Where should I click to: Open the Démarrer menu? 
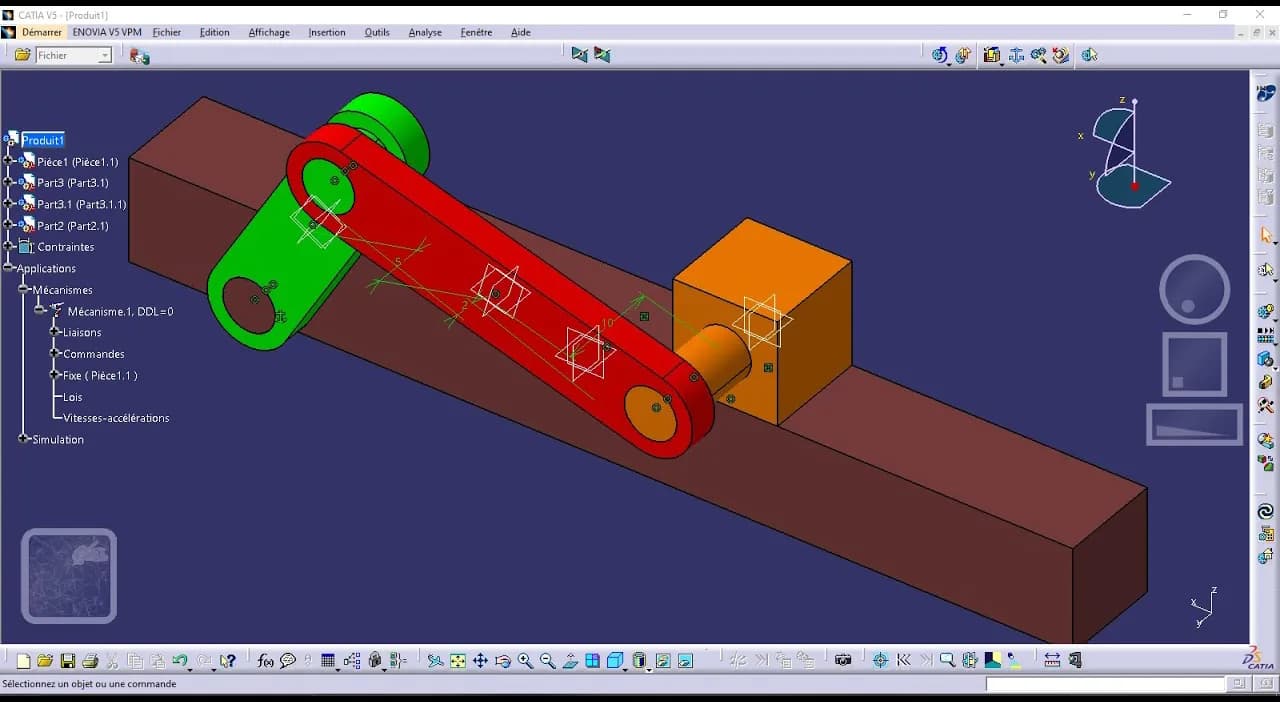tap(41, 32)
